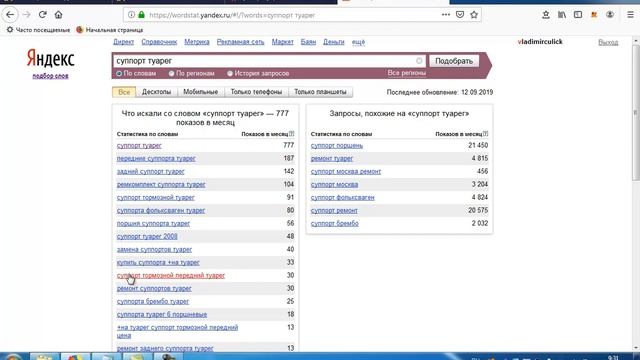The width and height of the screenshot is (640, 360).
Task: Open 'купить суппорта +на туарег' link
Action: (x=158, y=262)
